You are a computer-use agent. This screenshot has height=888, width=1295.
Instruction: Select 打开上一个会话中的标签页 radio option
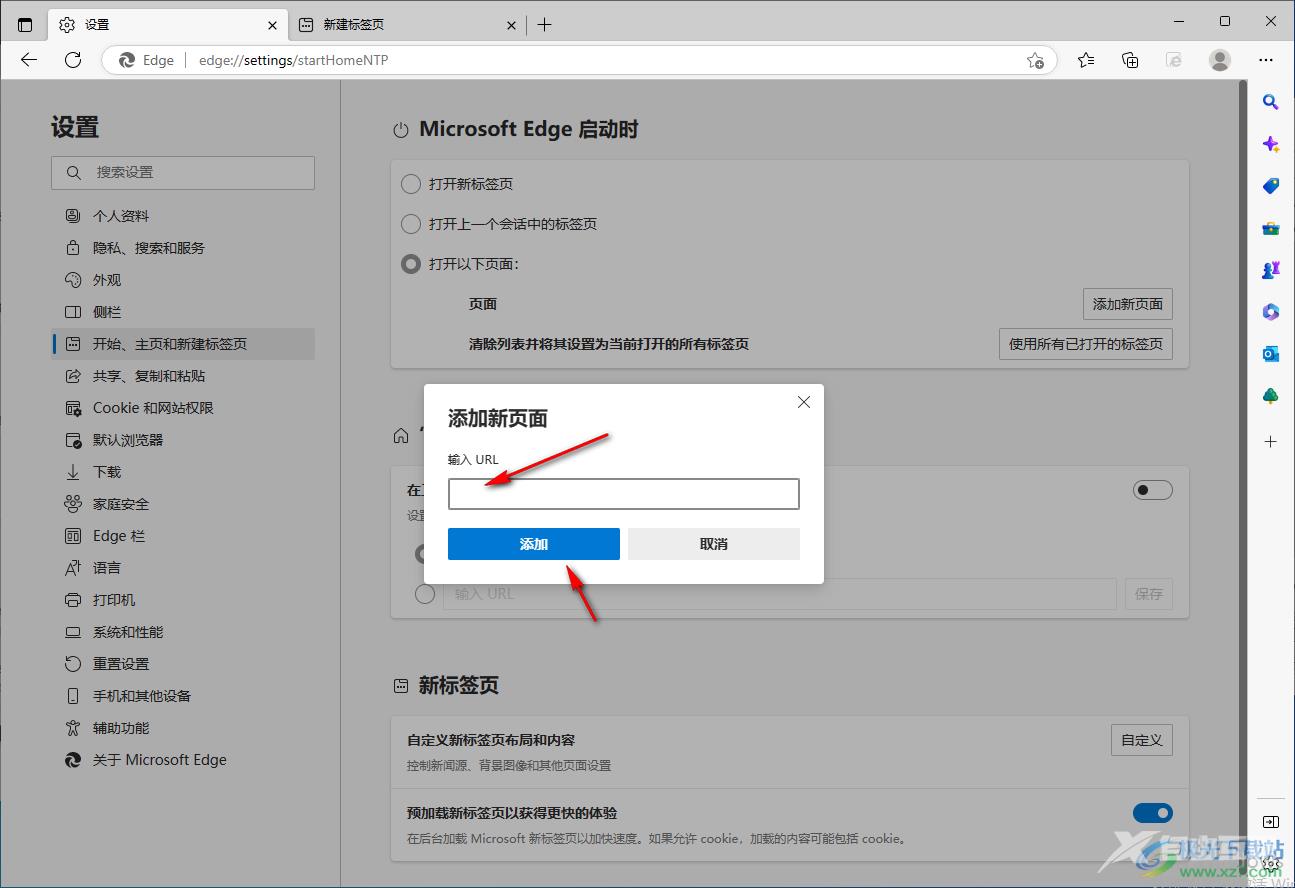tap(410, 224)
